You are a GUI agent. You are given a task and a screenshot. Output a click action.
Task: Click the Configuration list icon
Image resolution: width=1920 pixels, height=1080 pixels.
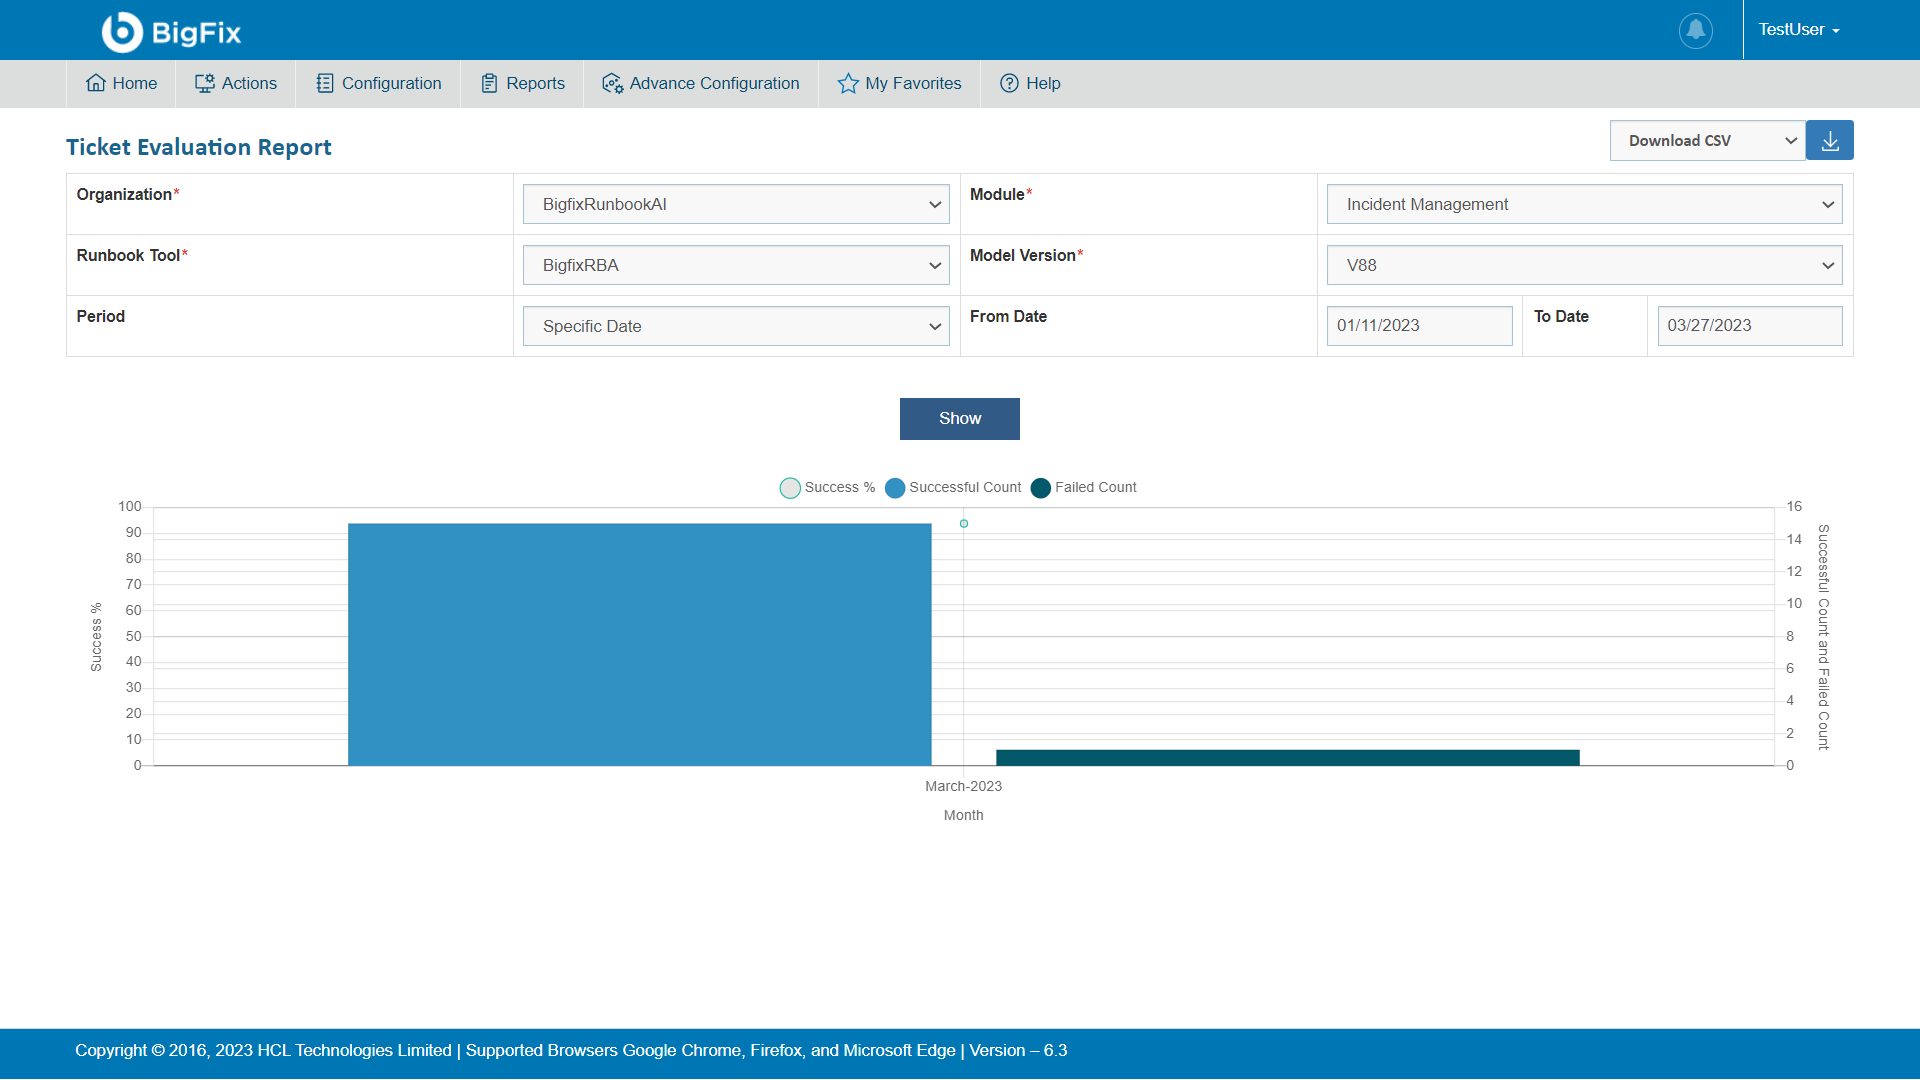[325, 83]
